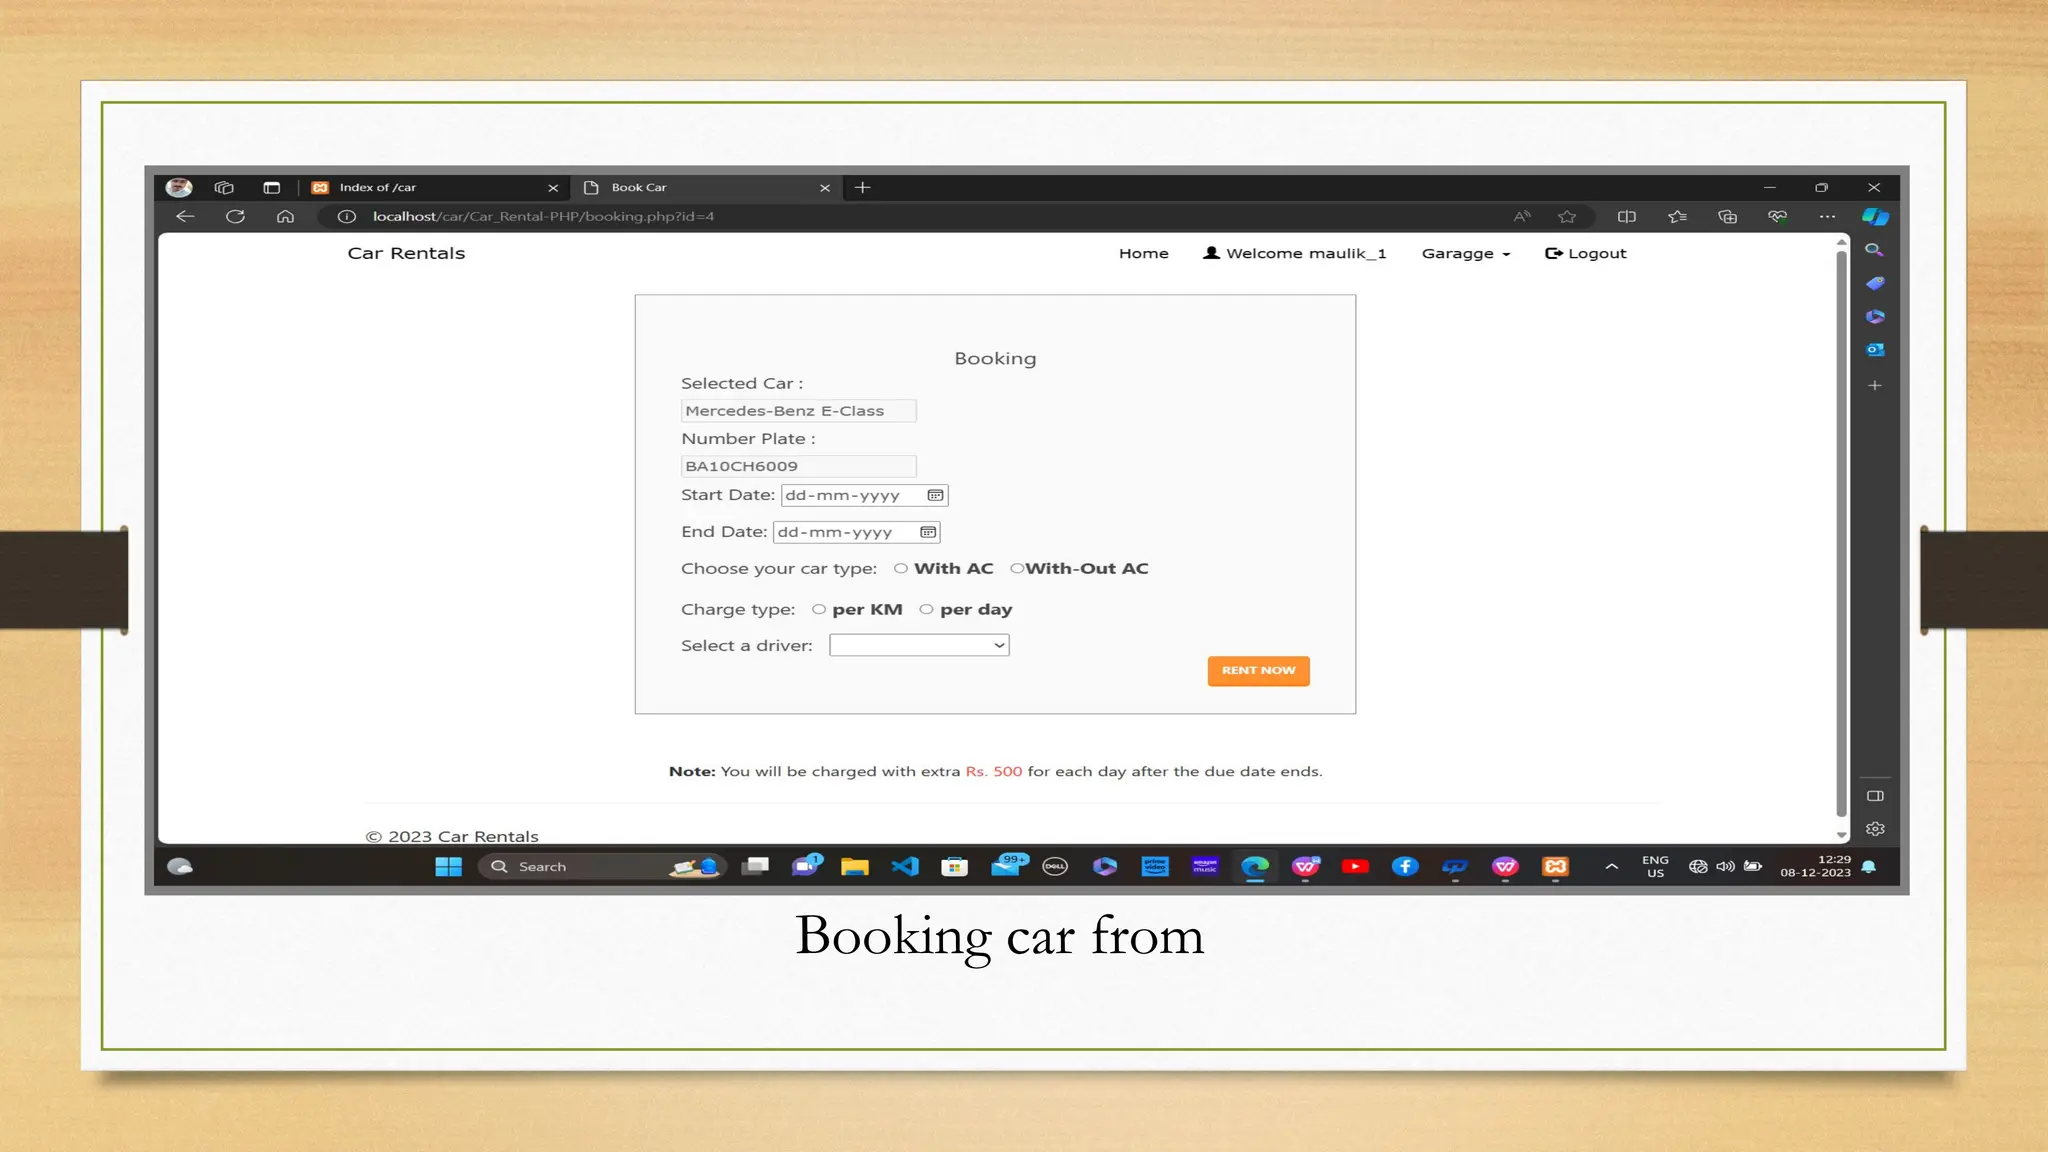This screenshot has width=2048, height=1152.
Task: Open XAMPP icon in taskbar
Action: 1555,867
